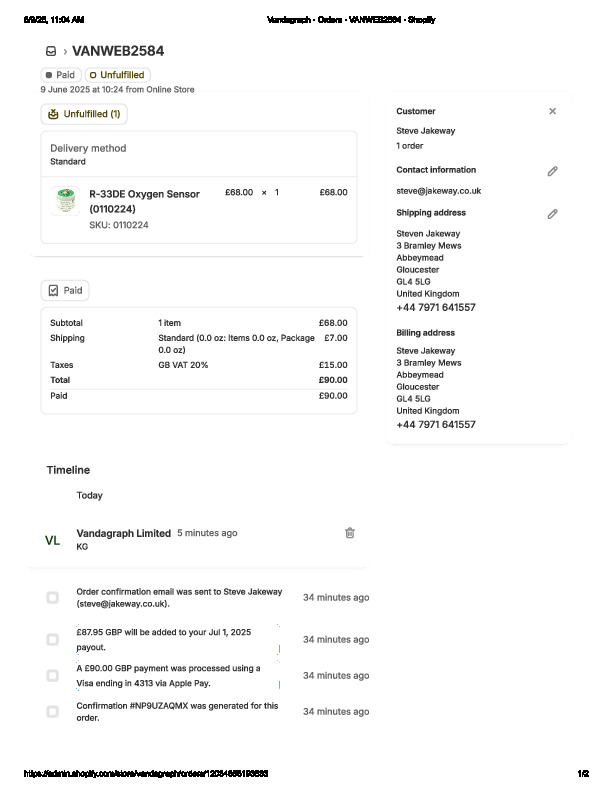The width and height of the screenshot is (612, 792).
Task: Click the shipping address phone number
Action: click(435, 308)
